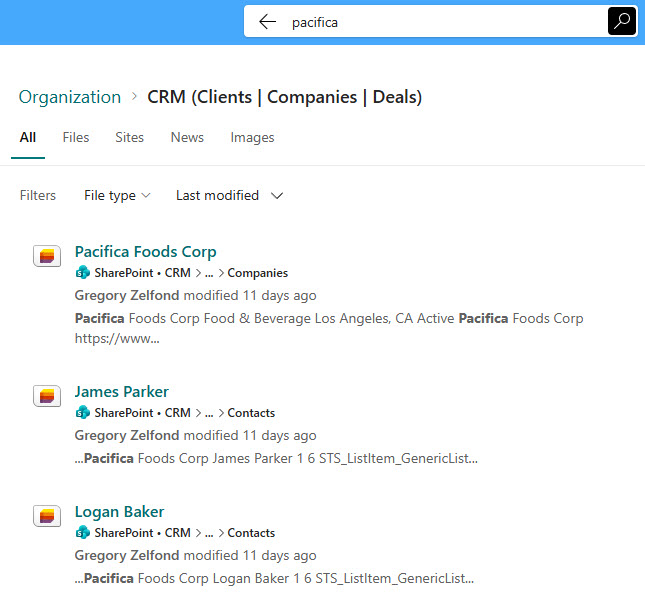Go to Organization breadcrumb link
Image resolution: width=645 pixels, height=600 pixels.
pyautogui.click(x=70, y=97)
